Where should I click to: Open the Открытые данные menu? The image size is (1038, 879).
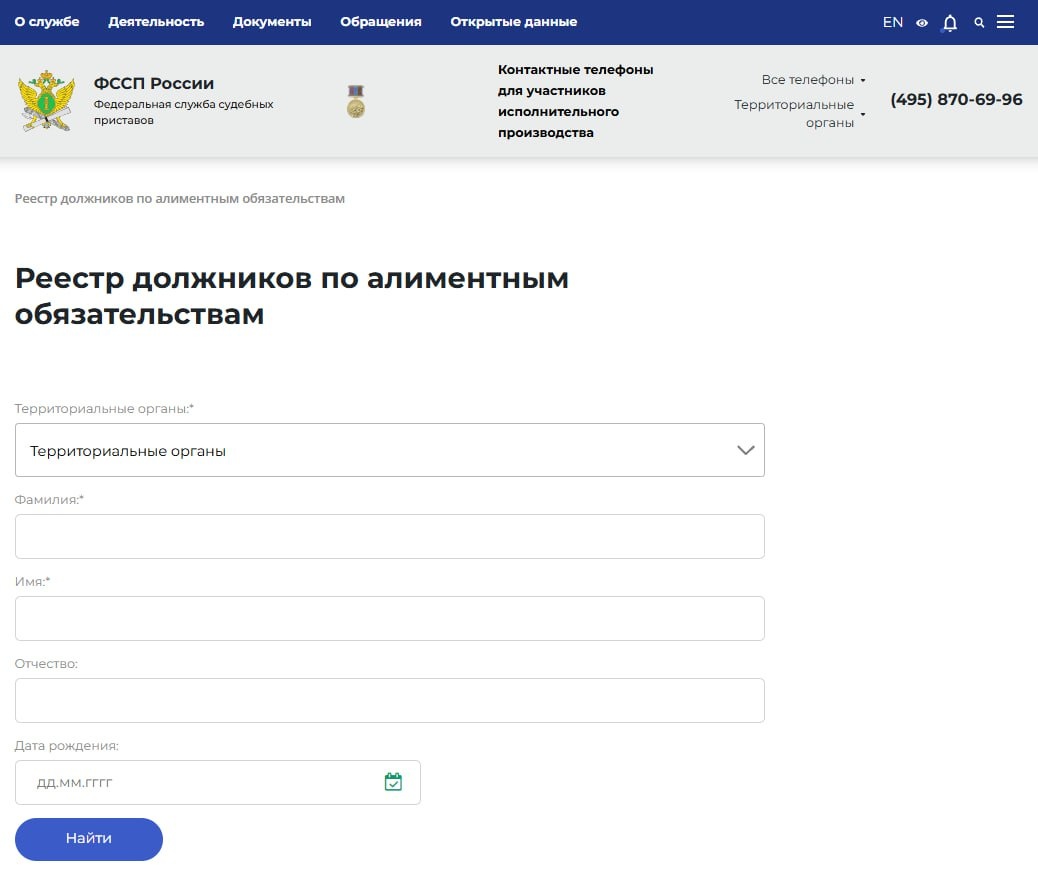[514, 22]
